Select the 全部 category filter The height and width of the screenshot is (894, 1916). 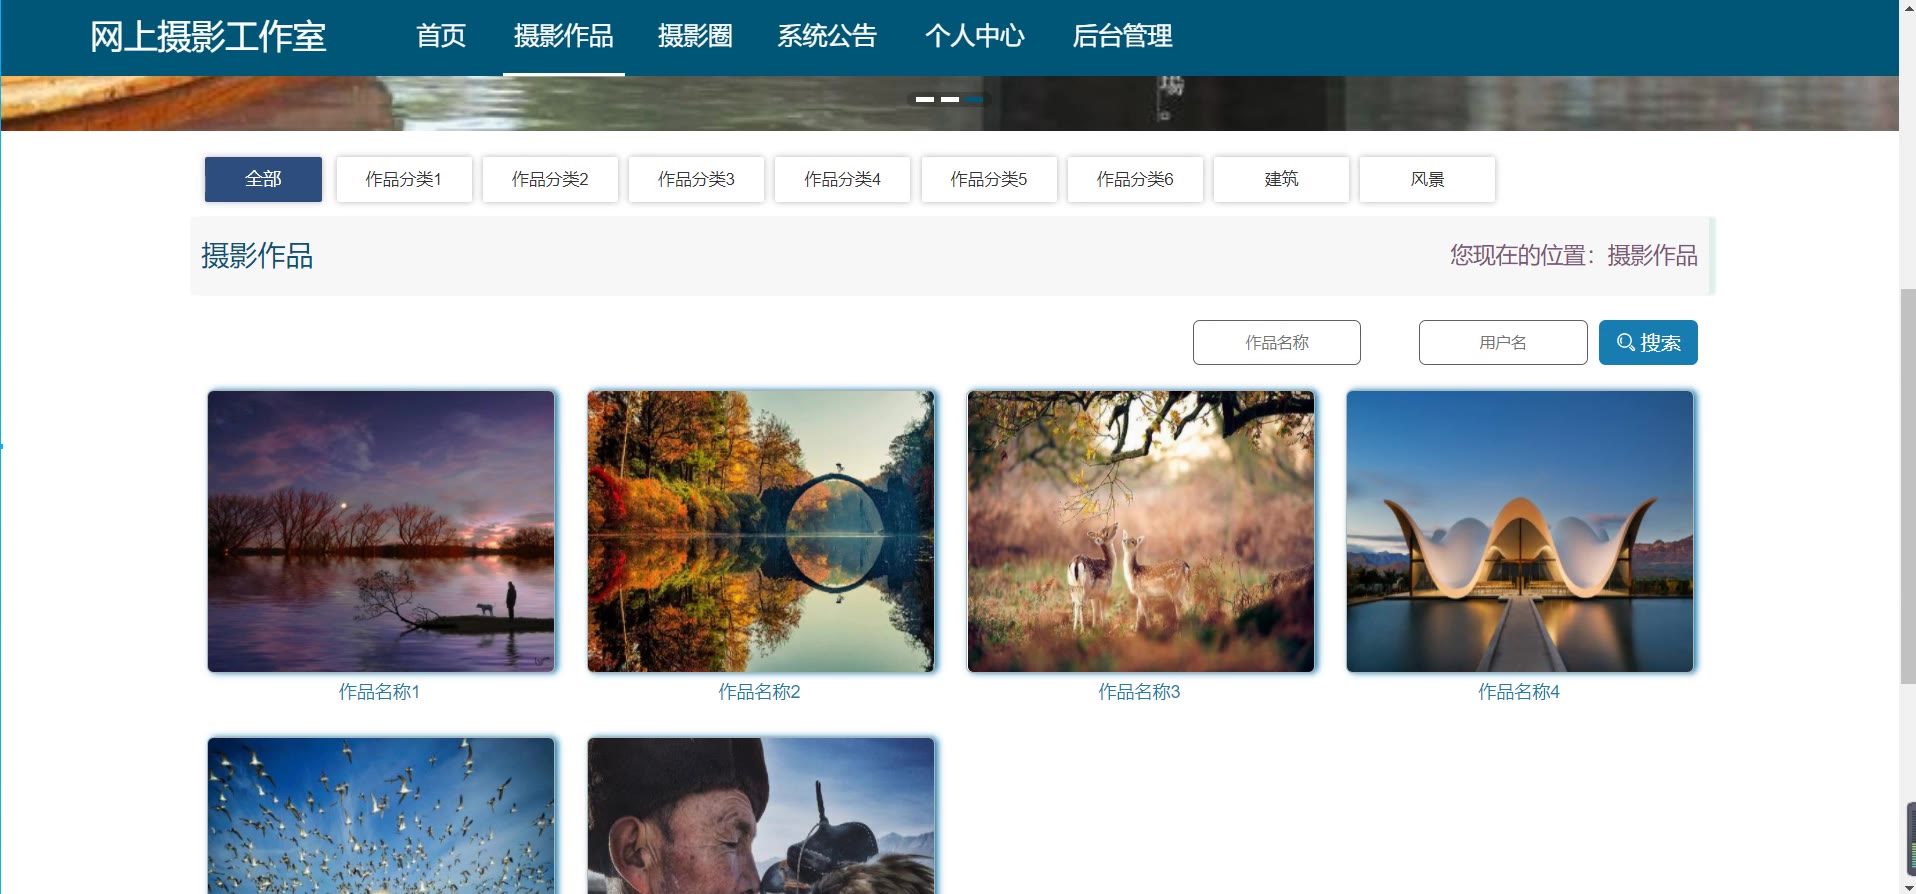tap(263, 179)
